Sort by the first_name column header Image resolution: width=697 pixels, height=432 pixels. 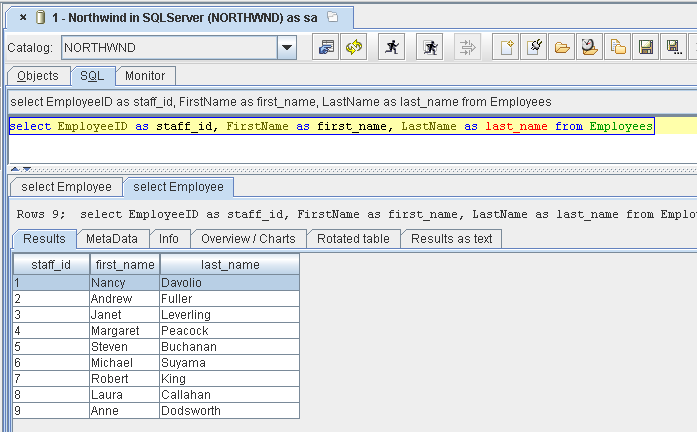(125, 265)
